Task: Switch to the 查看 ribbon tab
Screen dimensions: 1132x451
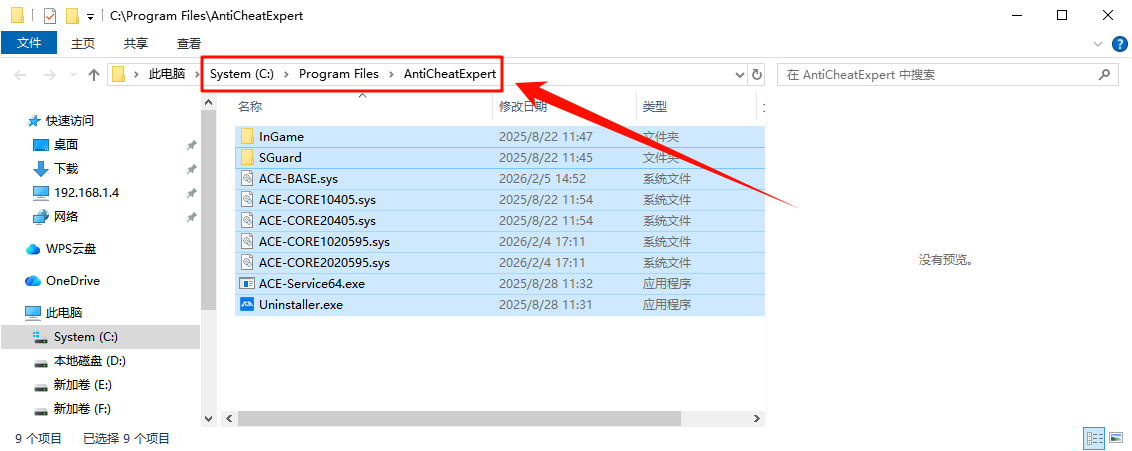Action: point(189,43)
